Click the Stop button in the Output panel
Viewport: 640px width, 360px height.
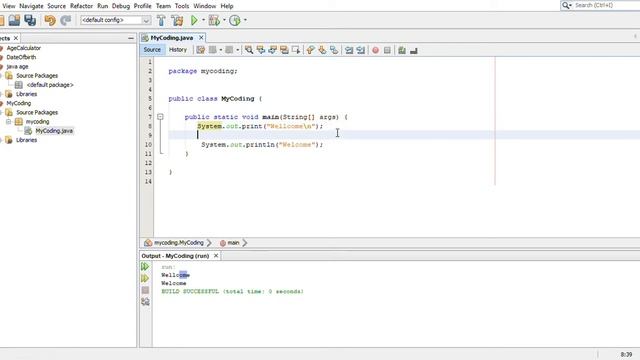[x=145, y=290]
